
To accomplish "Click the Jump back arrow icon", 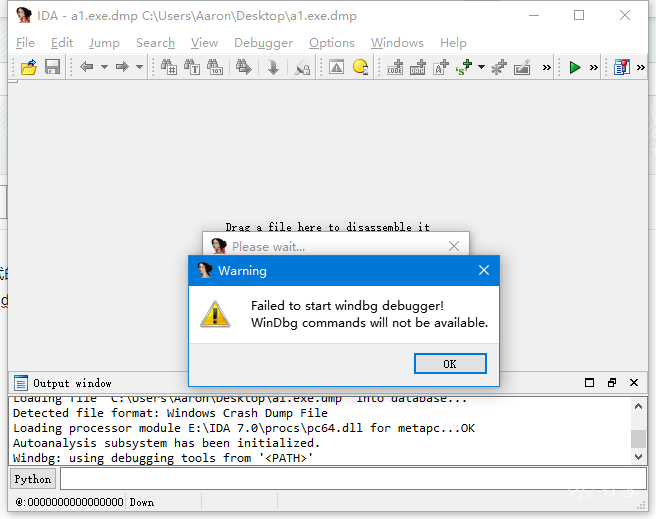I will [x=86, y=67].
